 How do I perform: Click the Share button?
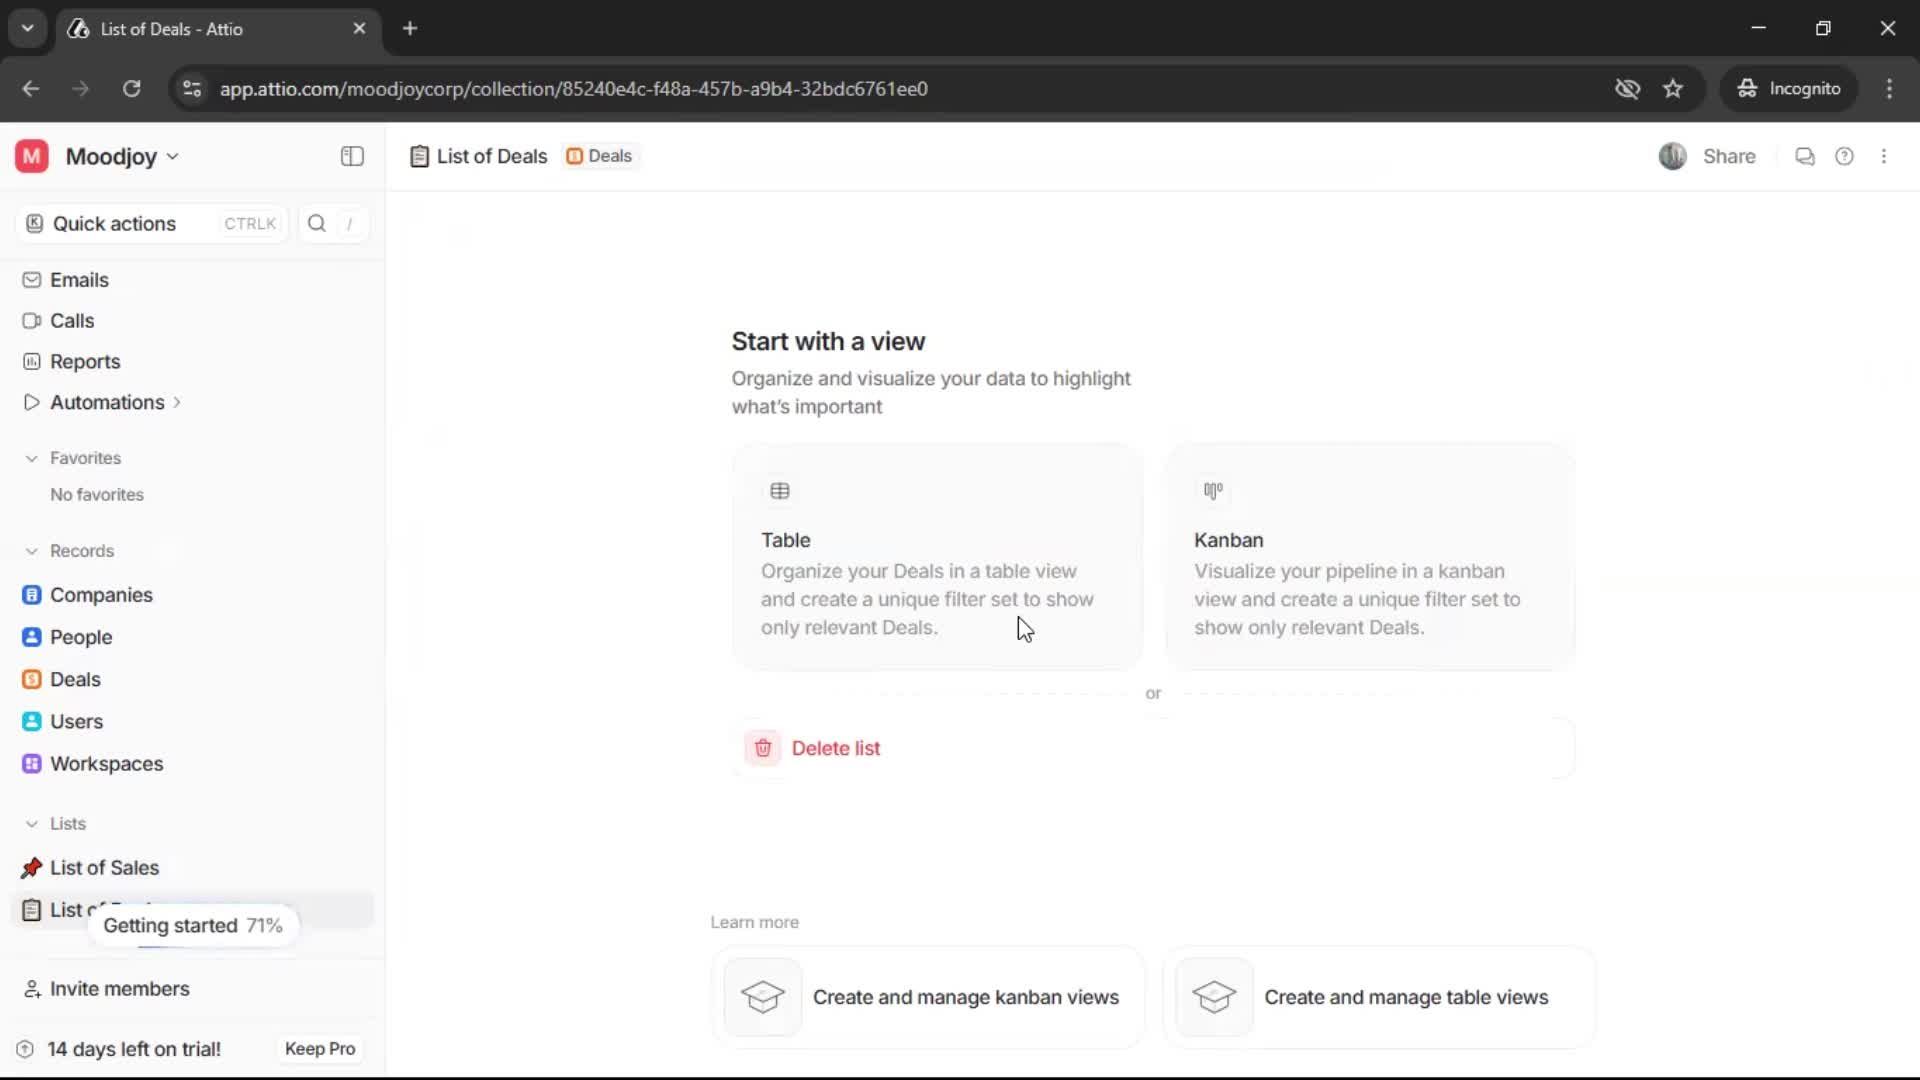tap(1727, 156)
